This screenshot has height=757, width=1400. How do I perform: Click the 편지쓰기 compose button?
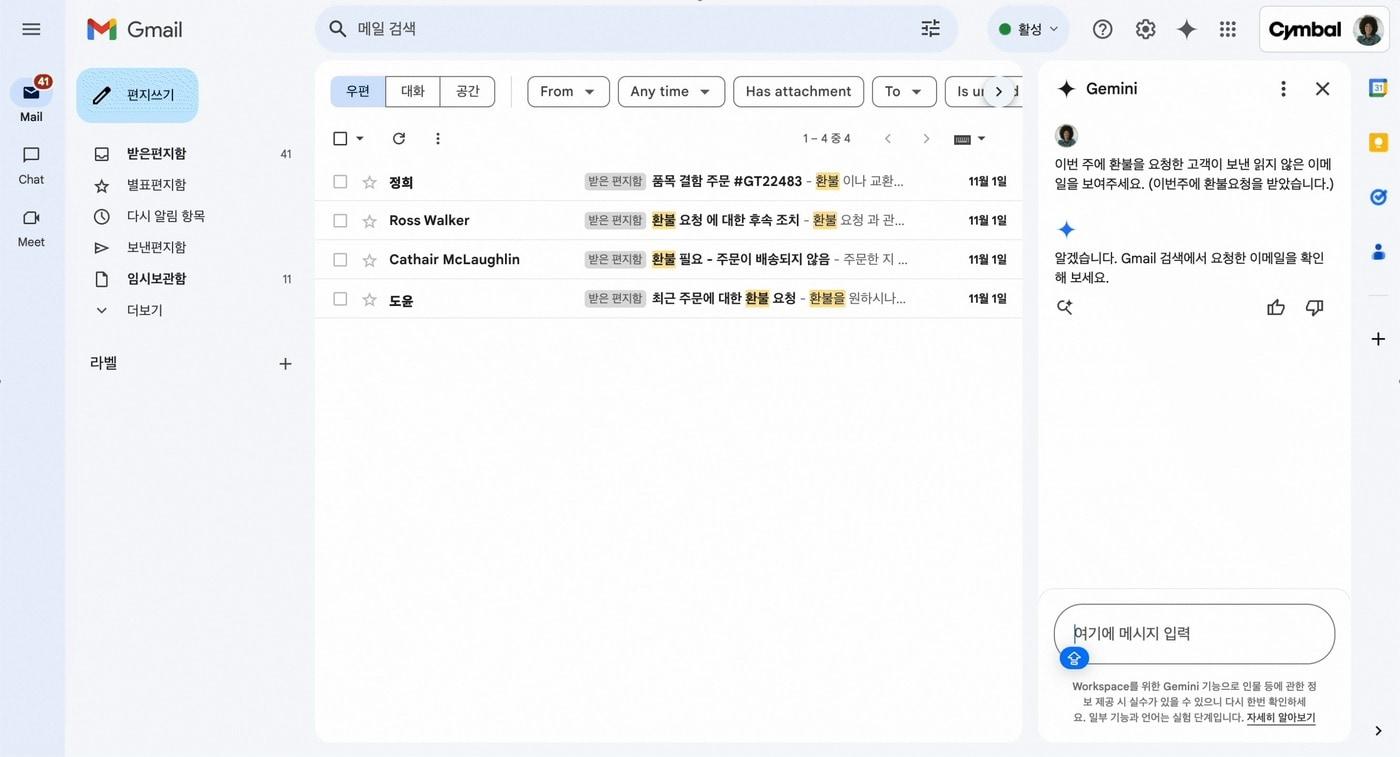(x=137, y=95)
